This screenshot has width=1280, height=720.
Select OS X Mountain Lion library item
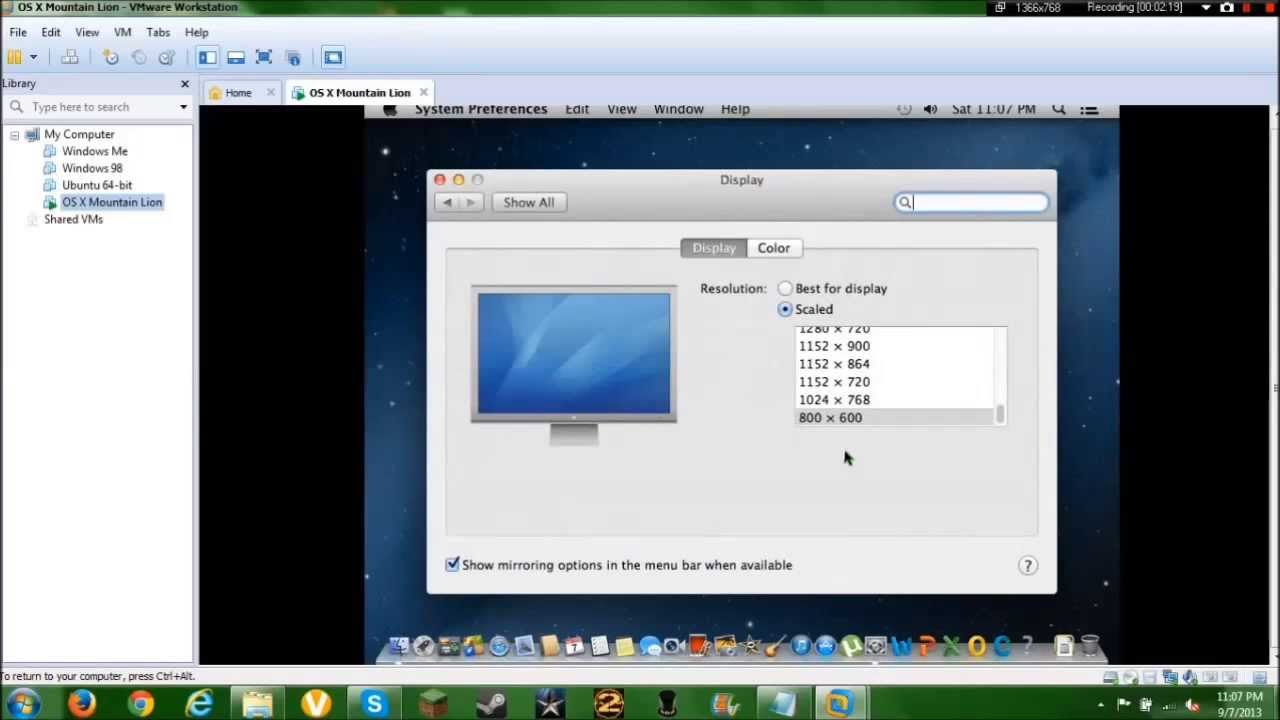[111, 202]
